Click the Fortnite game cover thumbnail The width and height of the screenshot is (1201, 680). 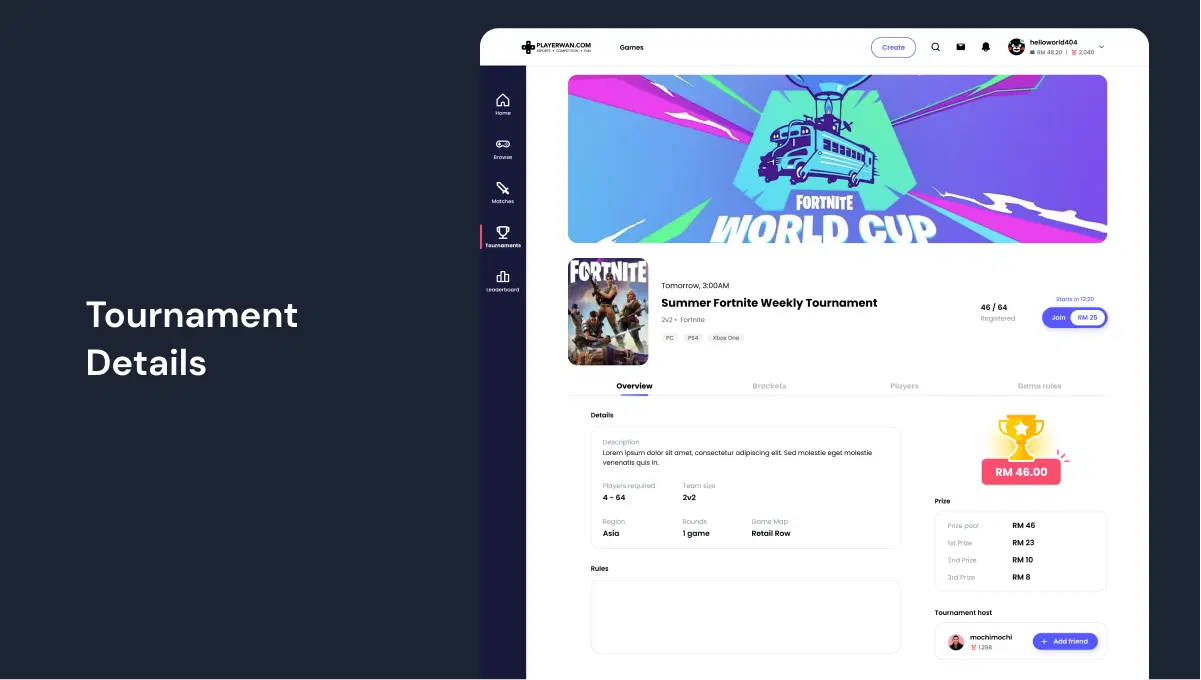[x=608, y=312]
